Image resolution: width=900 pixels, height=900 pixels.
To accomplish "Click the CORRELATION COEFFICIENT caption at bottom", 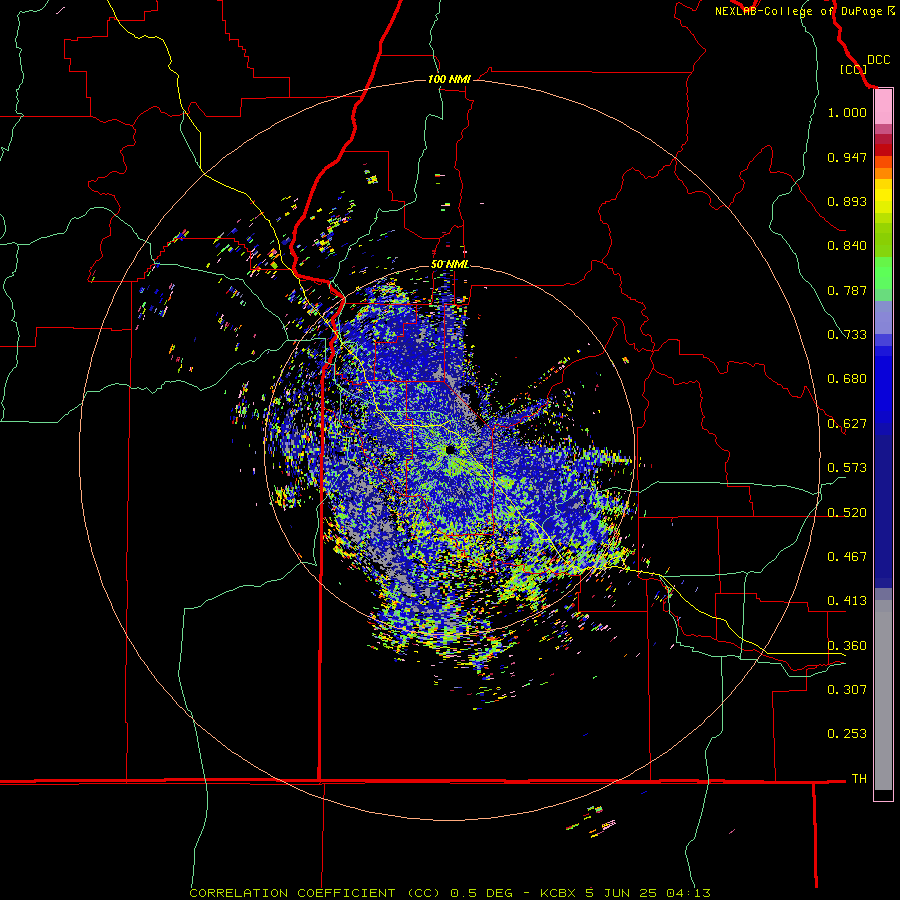I will [x=449, y=893].
